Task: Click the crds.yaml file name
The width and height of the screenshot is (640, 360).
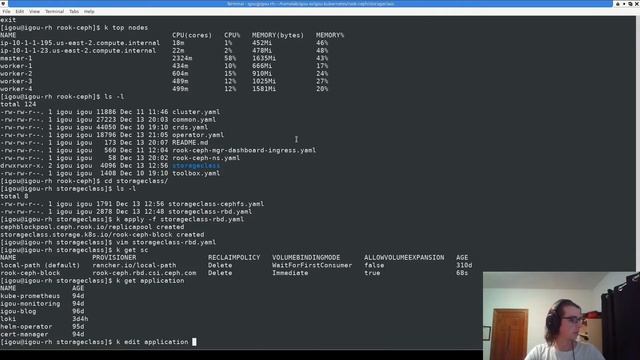Action: [190, 127]
